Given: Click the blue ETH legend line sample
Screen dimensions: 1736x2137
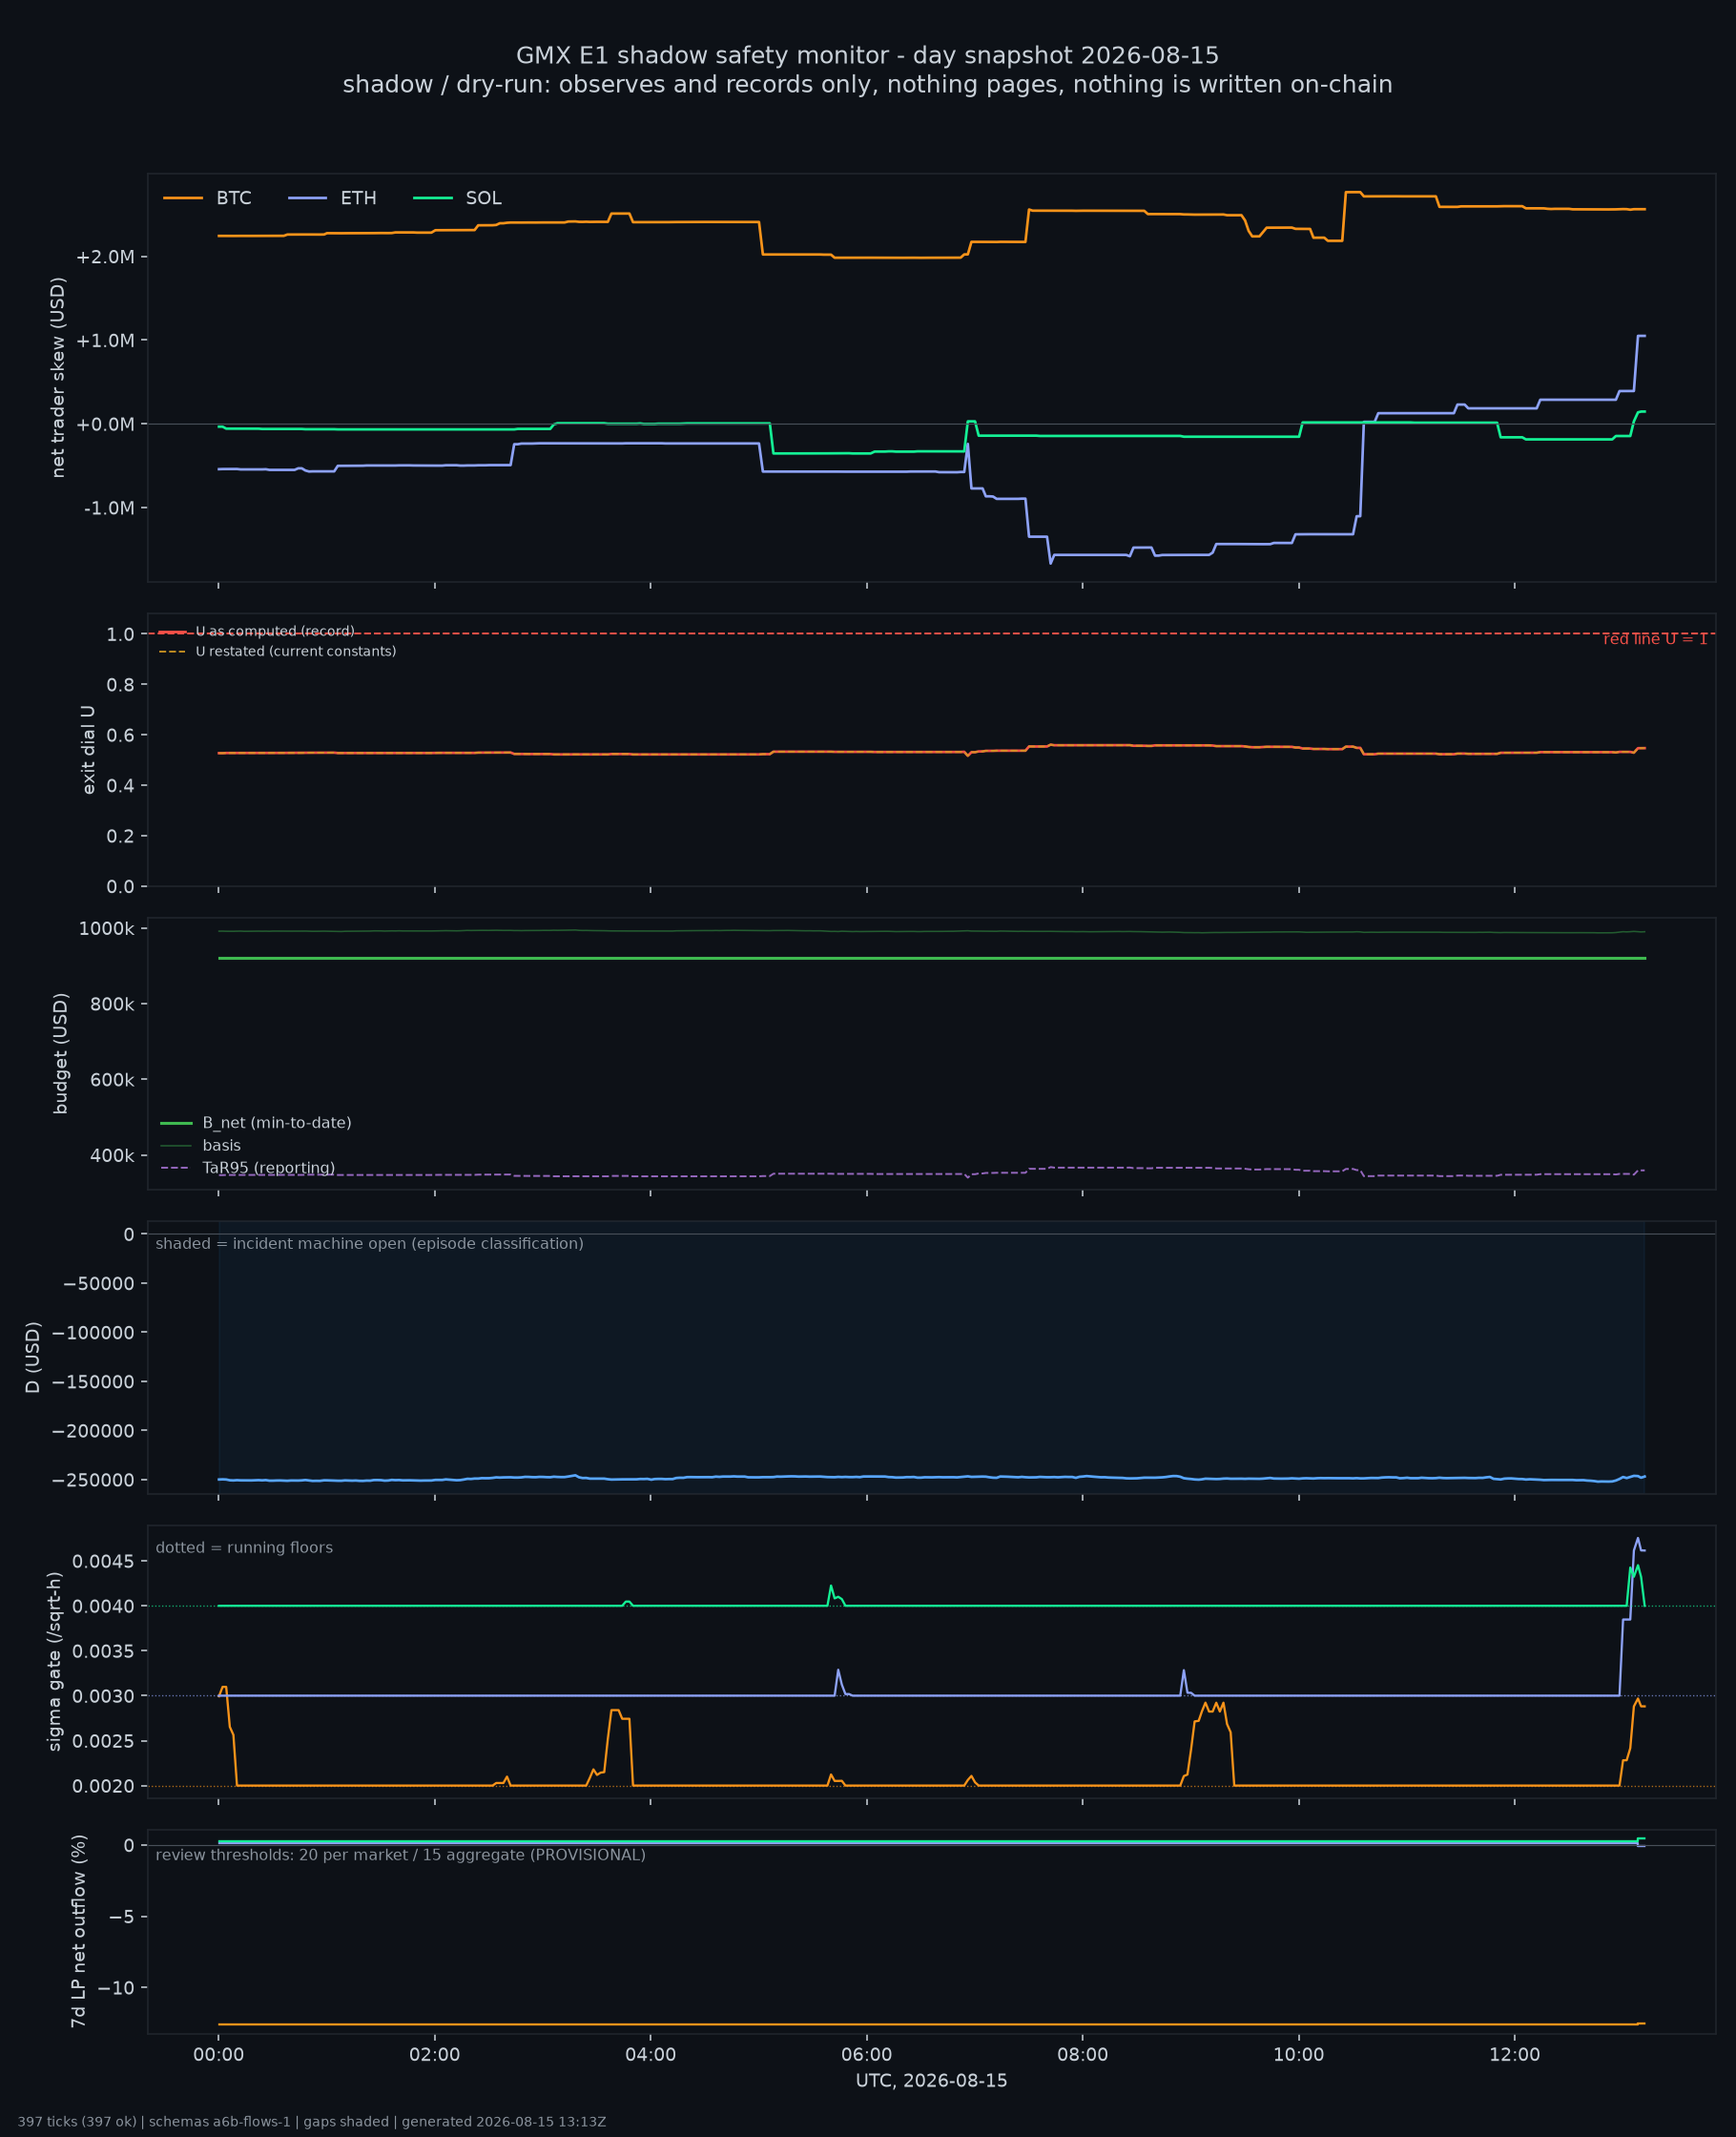Looking at the screenshot, I should tap(307, 198).
